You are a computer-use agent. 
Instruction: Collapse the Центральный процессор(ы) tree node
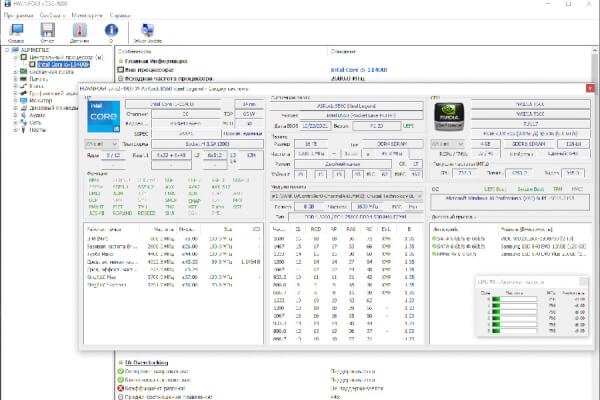(x=16, y=57)
